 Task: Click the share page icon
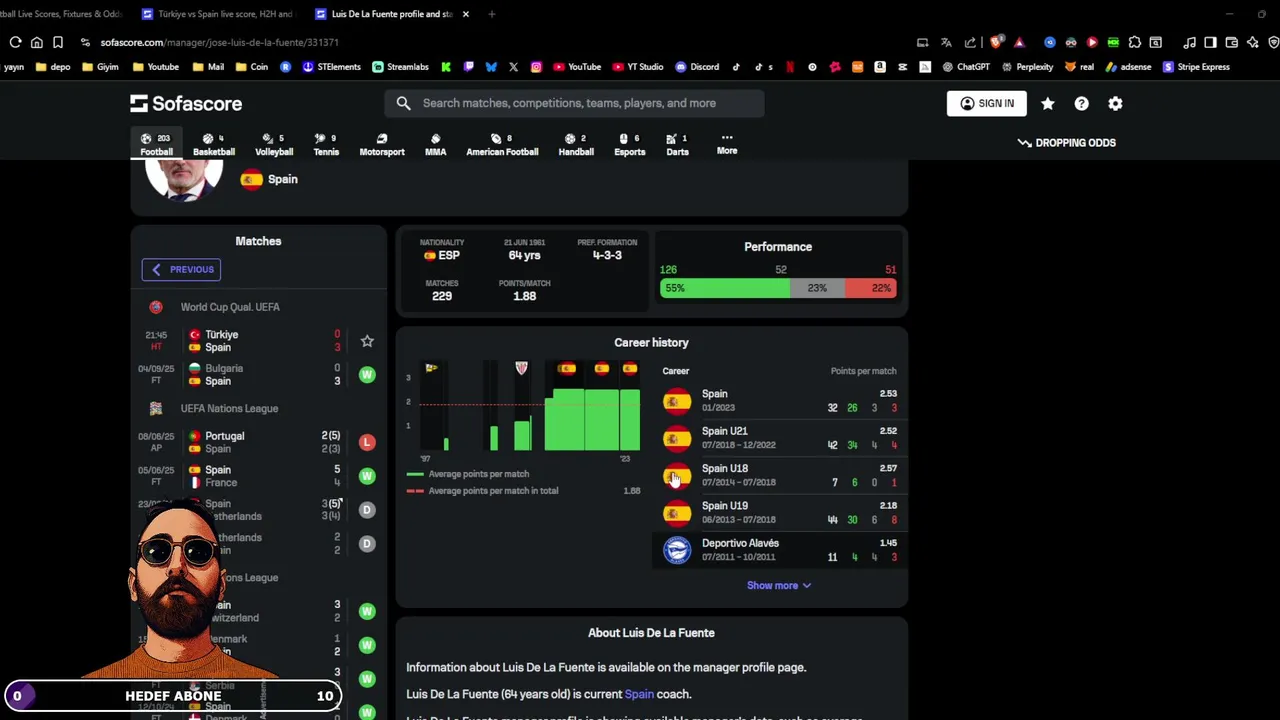click(970, 42)
